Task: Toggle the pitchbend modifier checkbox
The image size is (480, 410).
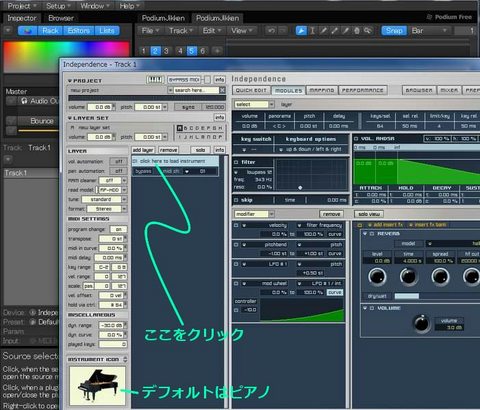Action: point(236,245)
